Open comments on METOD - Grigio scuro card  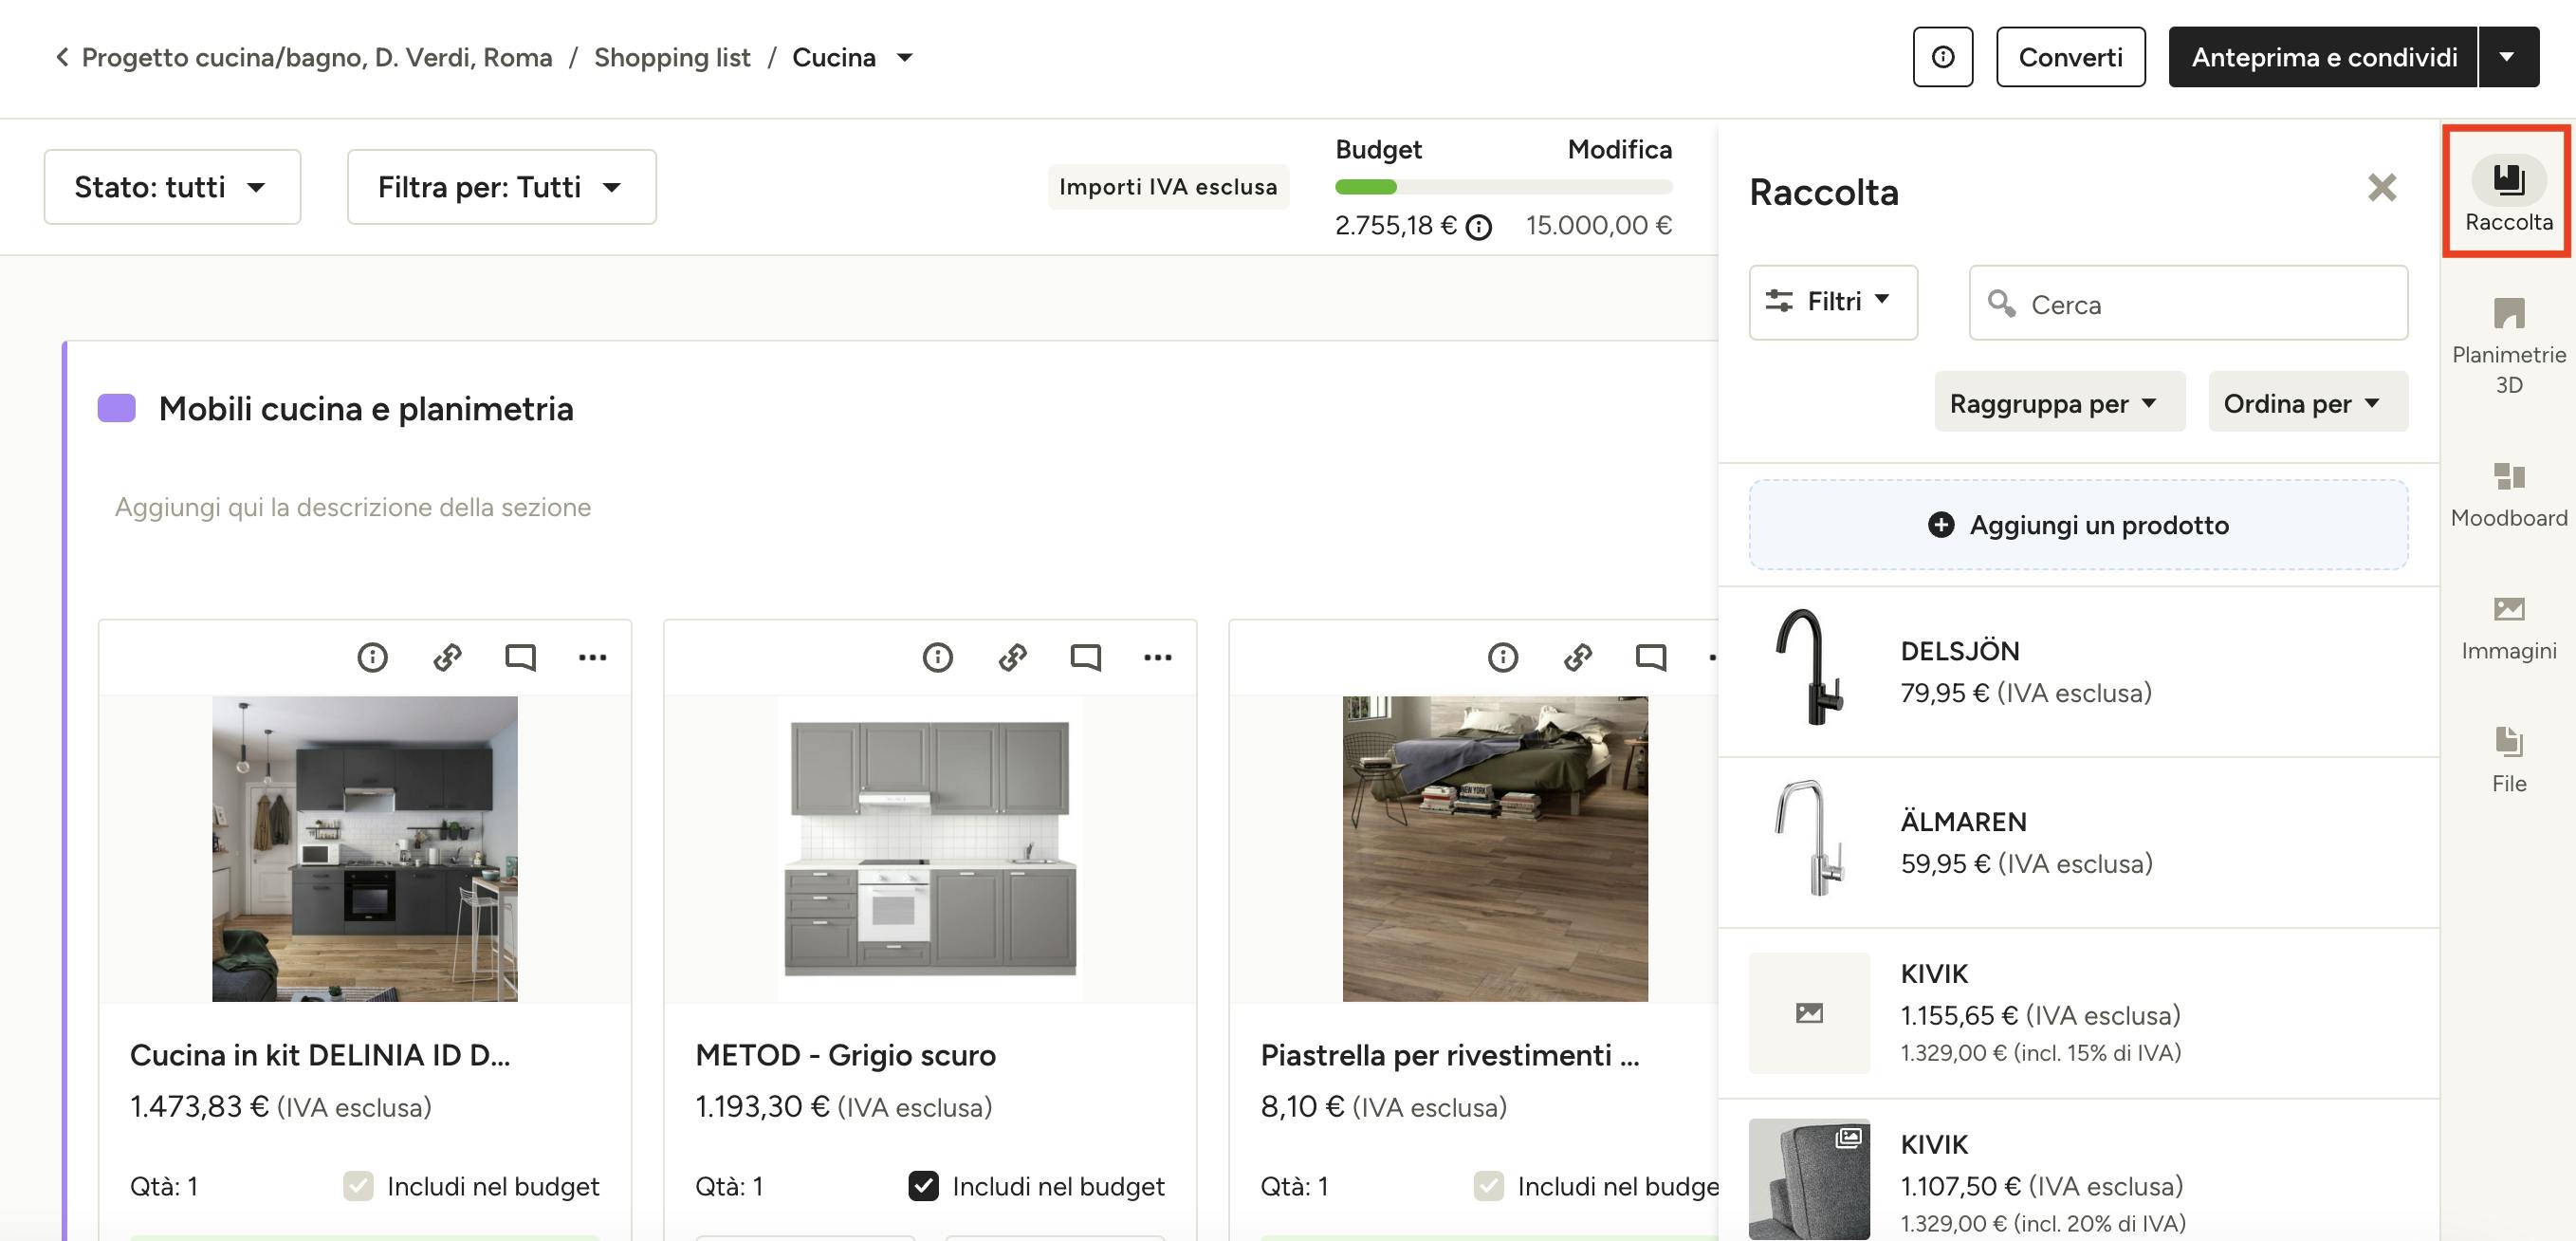[x=1085, y=657]
